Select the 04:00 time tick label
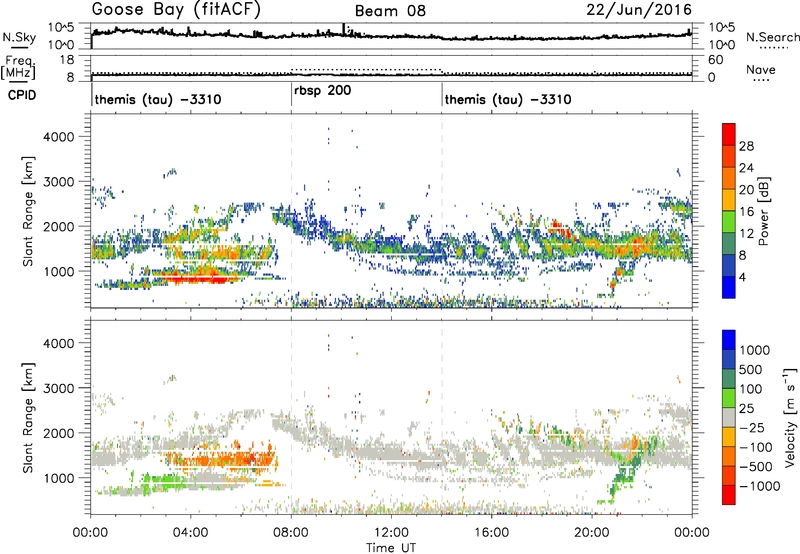The image size is (800, 554). (x=190, y=533)
